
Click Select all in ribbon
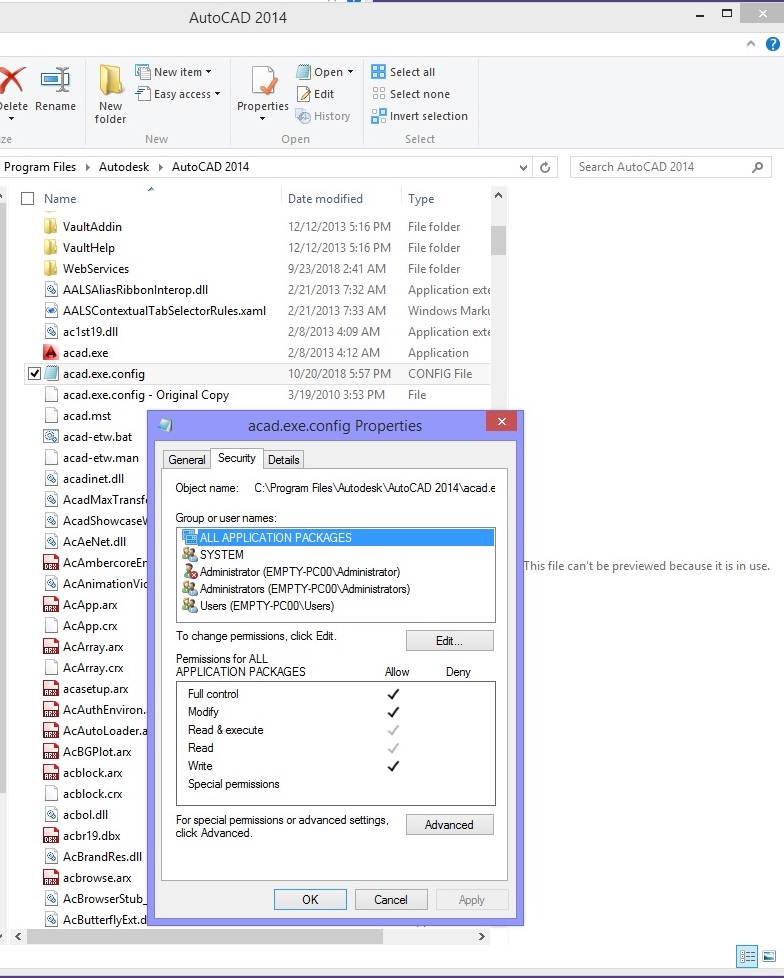click(x=403, y=72)
